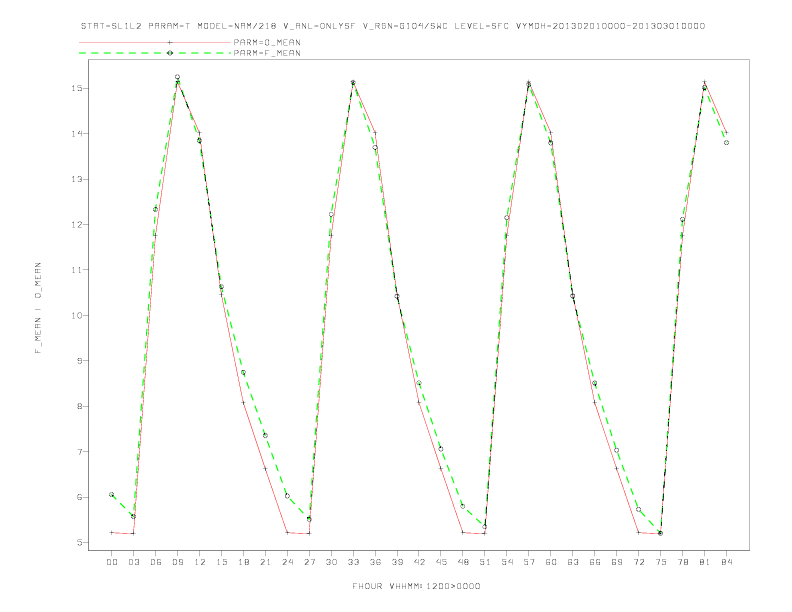Click the y-axis tick label 14
This screenshot has height=612, width=792.
coord(77,134)
